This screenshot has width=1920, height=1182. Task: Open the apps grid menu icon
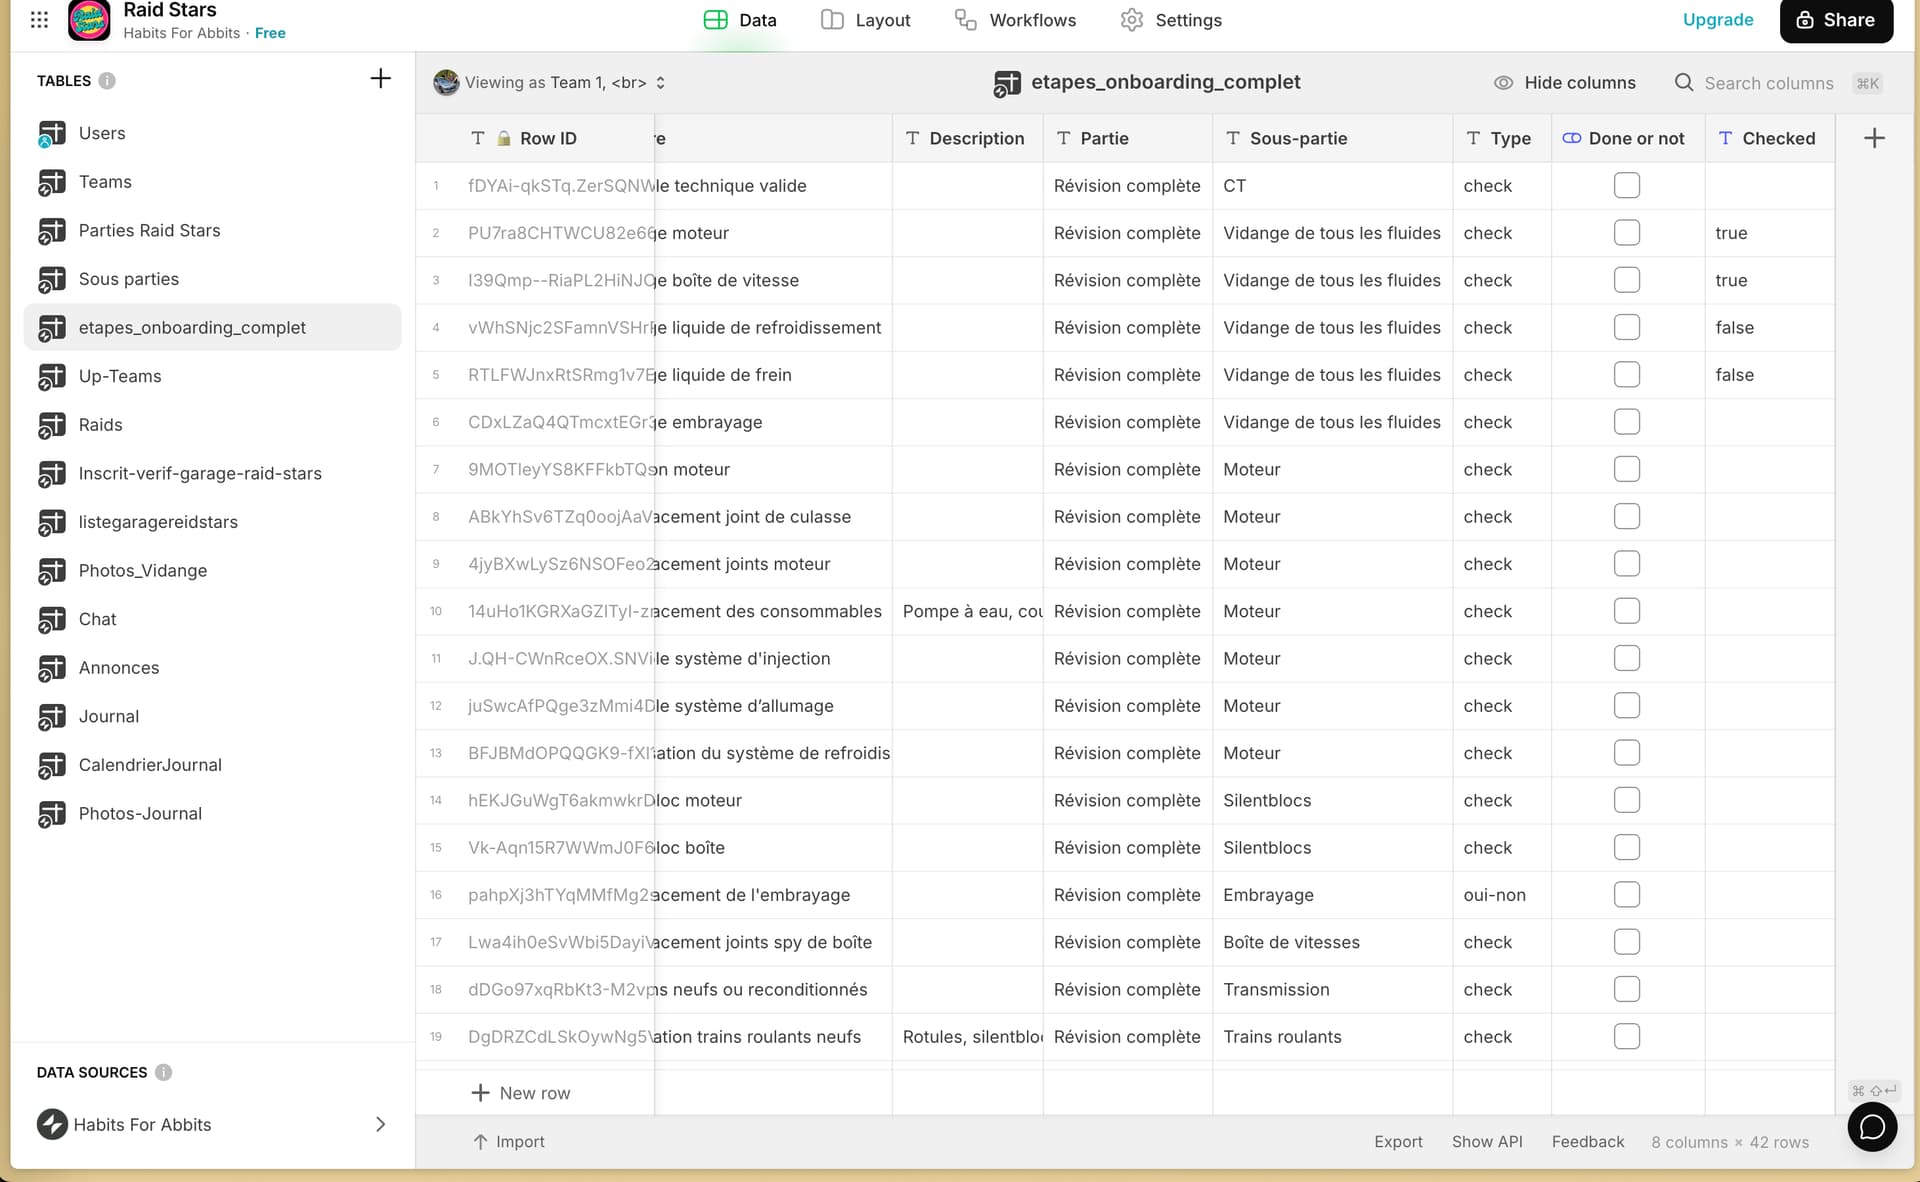click(39, 20)
